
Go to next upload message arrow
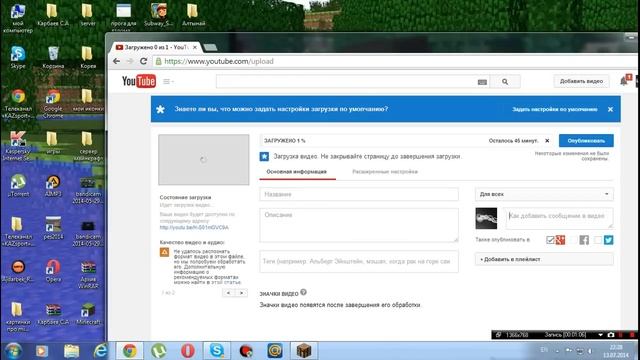[x=241, y=293]
